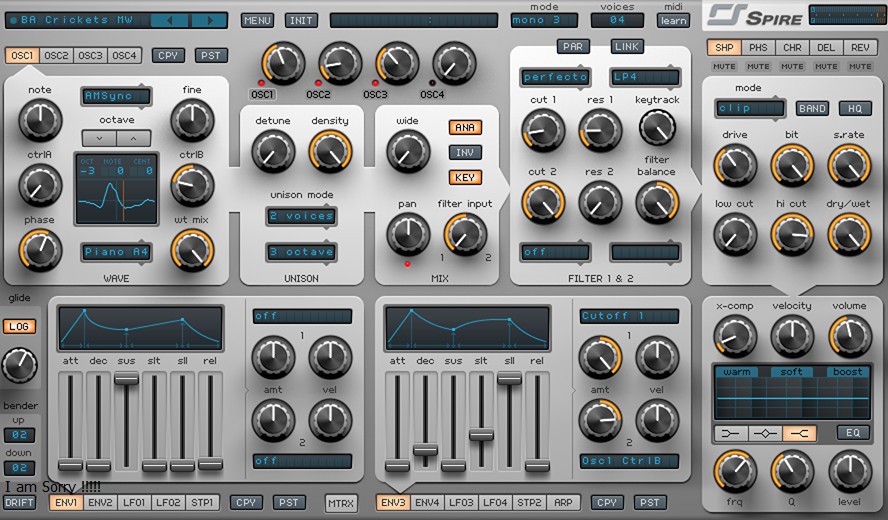Open the LP4 filter mode dropdown
The width and height of the screenshot is (888, 520).
tap(644, 76)
